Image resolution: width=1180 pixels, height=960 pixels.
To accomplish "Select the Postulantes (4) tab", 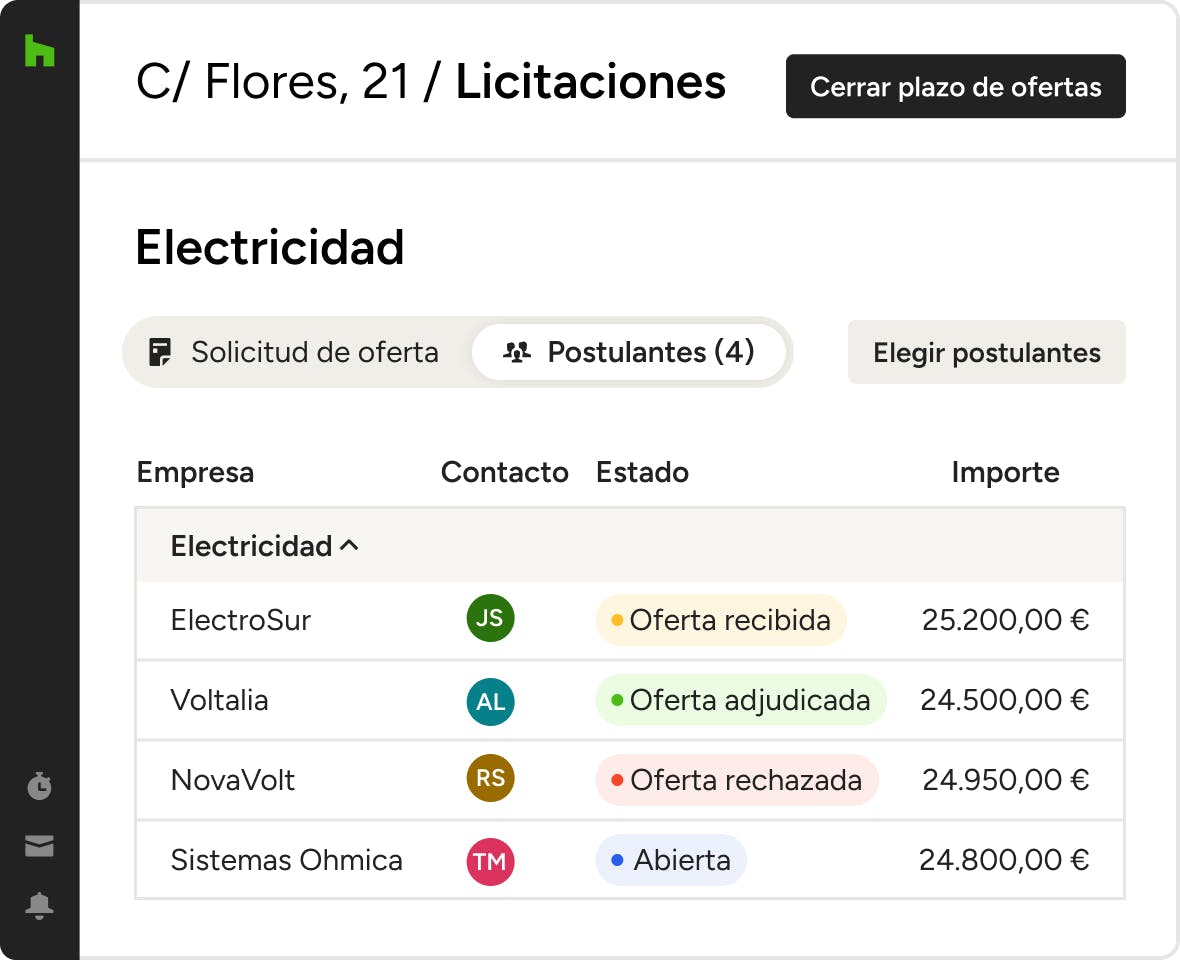I will (629, 352).
